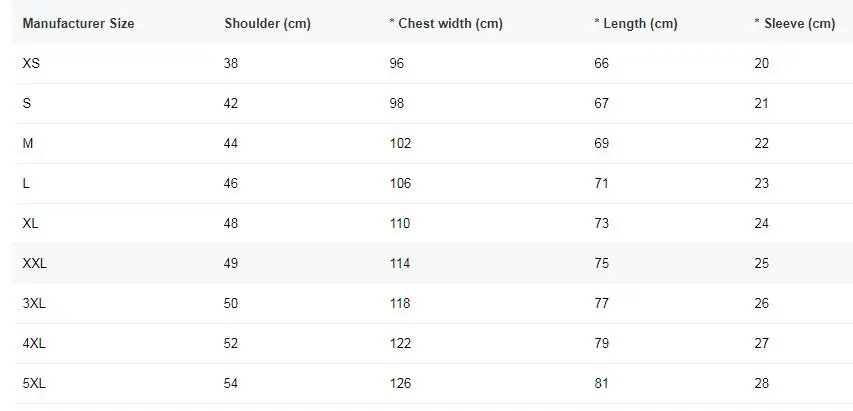
Task: Select the S size row label
Action: (x=27, y=103)
